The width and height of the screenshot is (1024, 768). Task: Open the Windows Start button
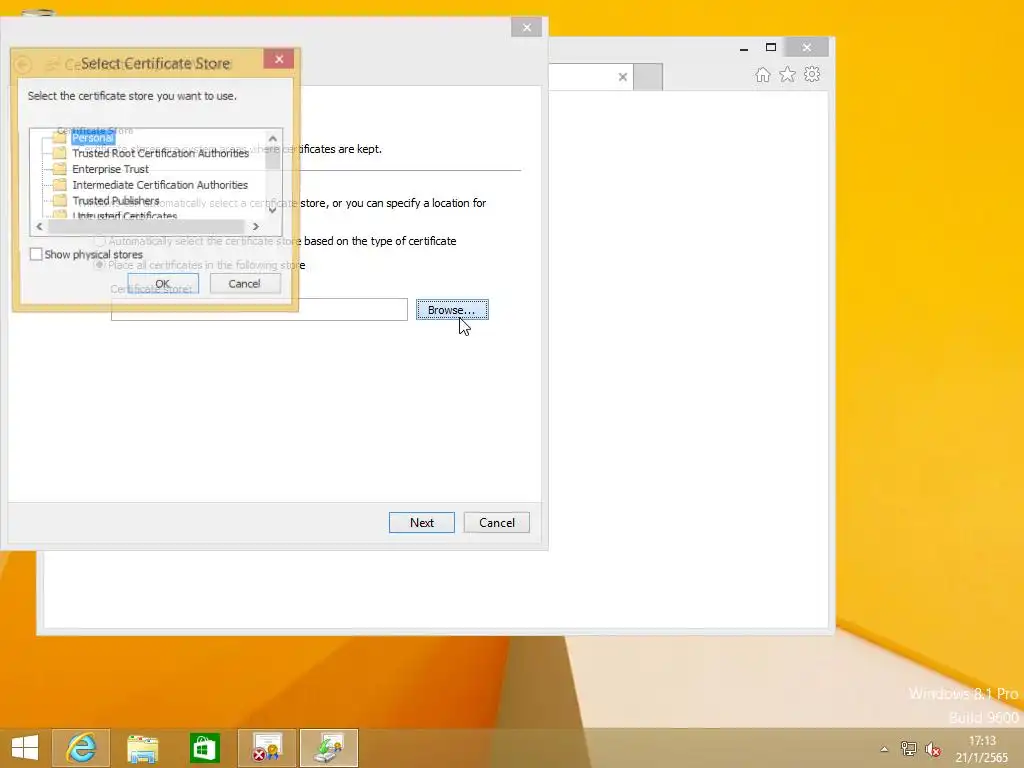(25, 748)
